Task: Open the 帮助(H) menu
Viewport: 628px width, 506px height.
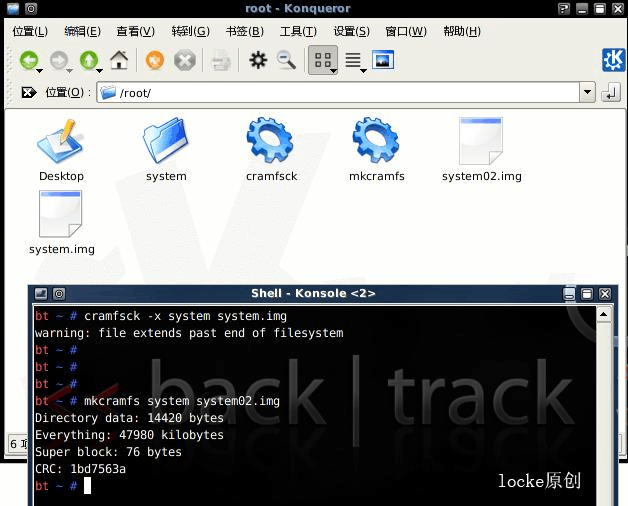Action: tap(462, 31)
